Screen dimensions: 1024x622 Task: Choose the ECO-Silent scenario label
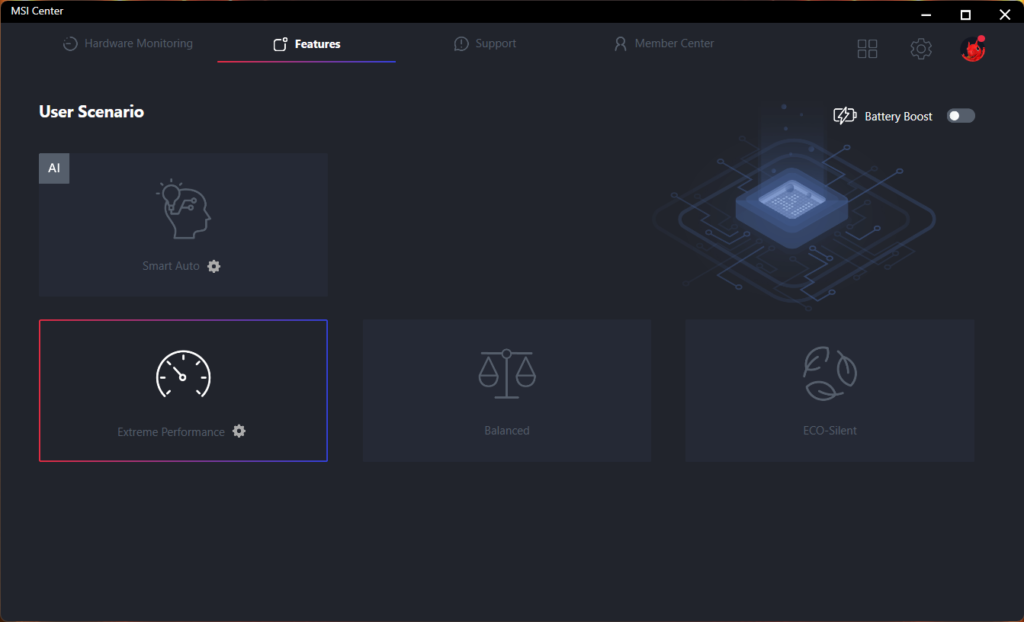(x=830, y=431)
